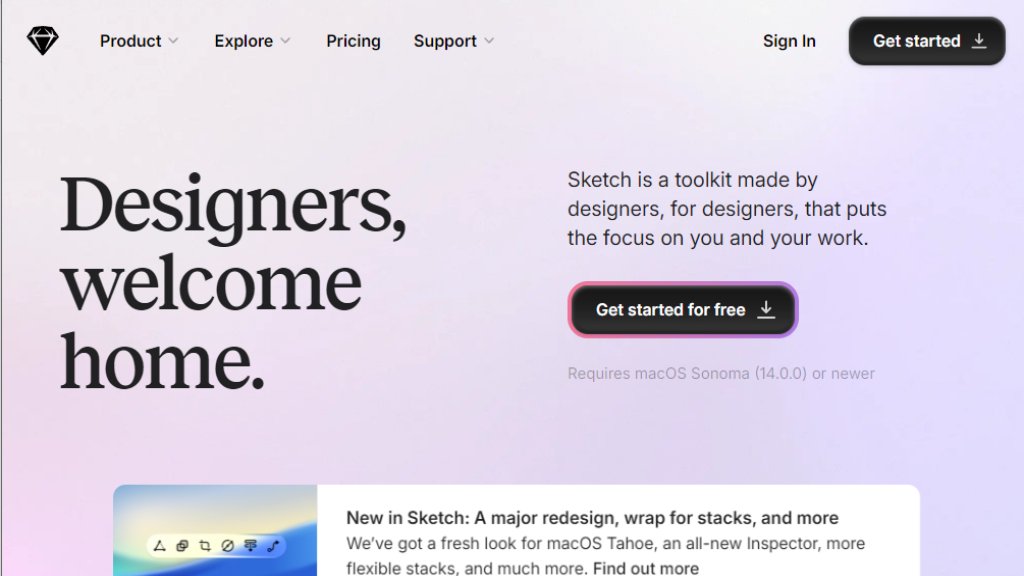Open the Product menu

130,41
